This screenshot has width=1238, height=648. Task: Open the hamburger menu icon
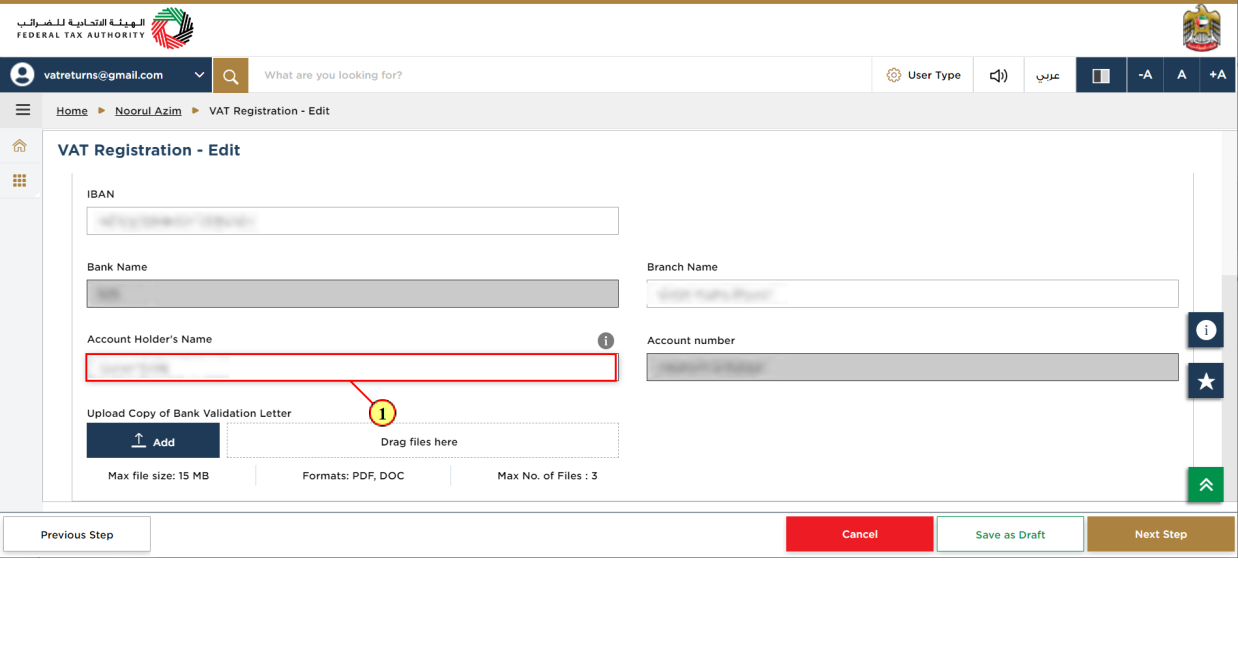(22, 110)
